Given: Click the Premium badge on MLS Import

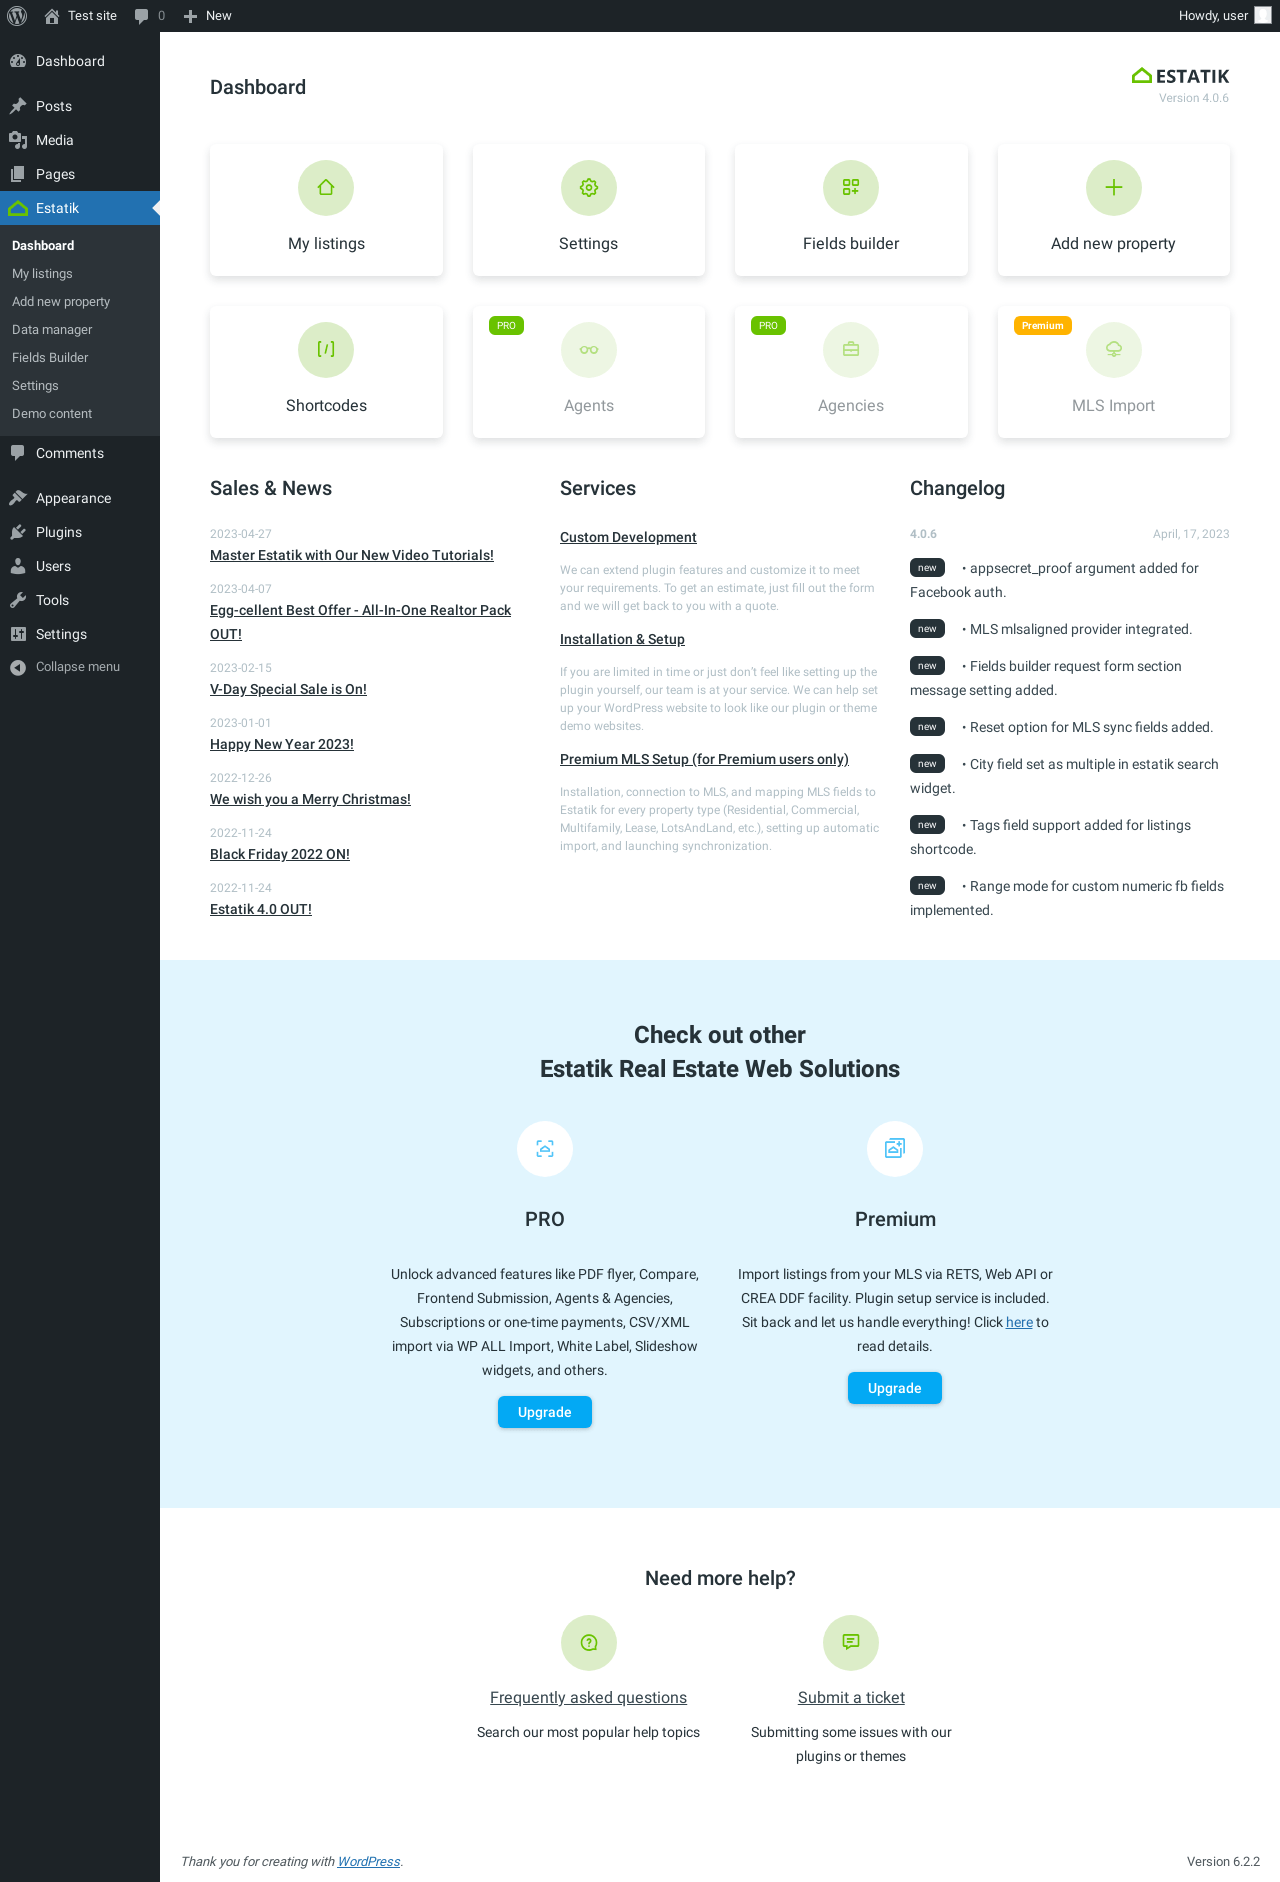Looking at the screenshot, I should [1043, 326].
